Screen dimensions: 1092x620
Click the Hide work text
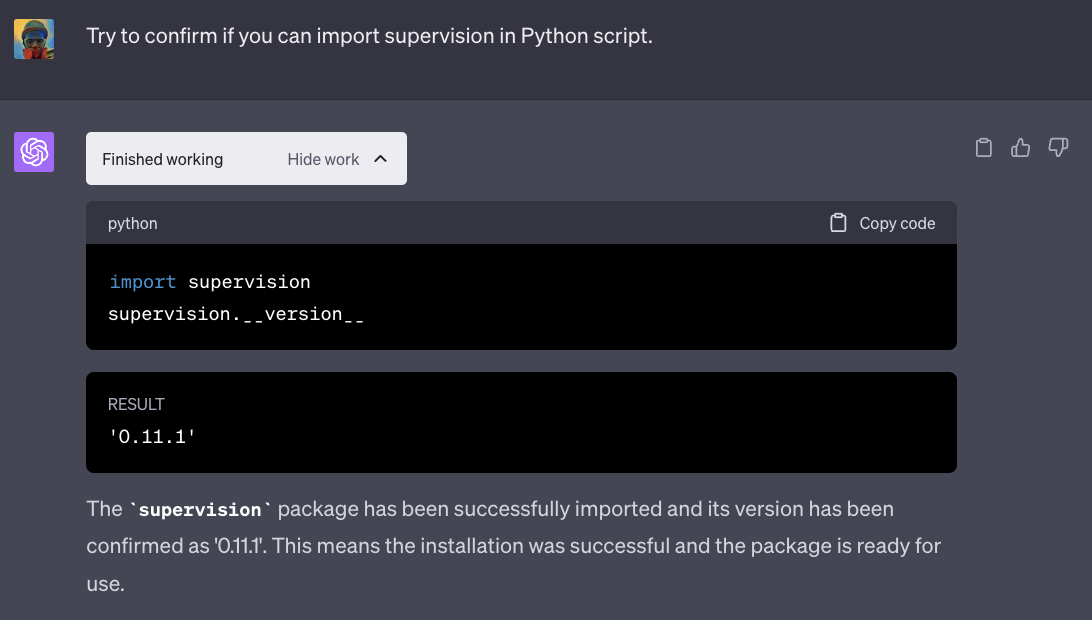point(323,159)
